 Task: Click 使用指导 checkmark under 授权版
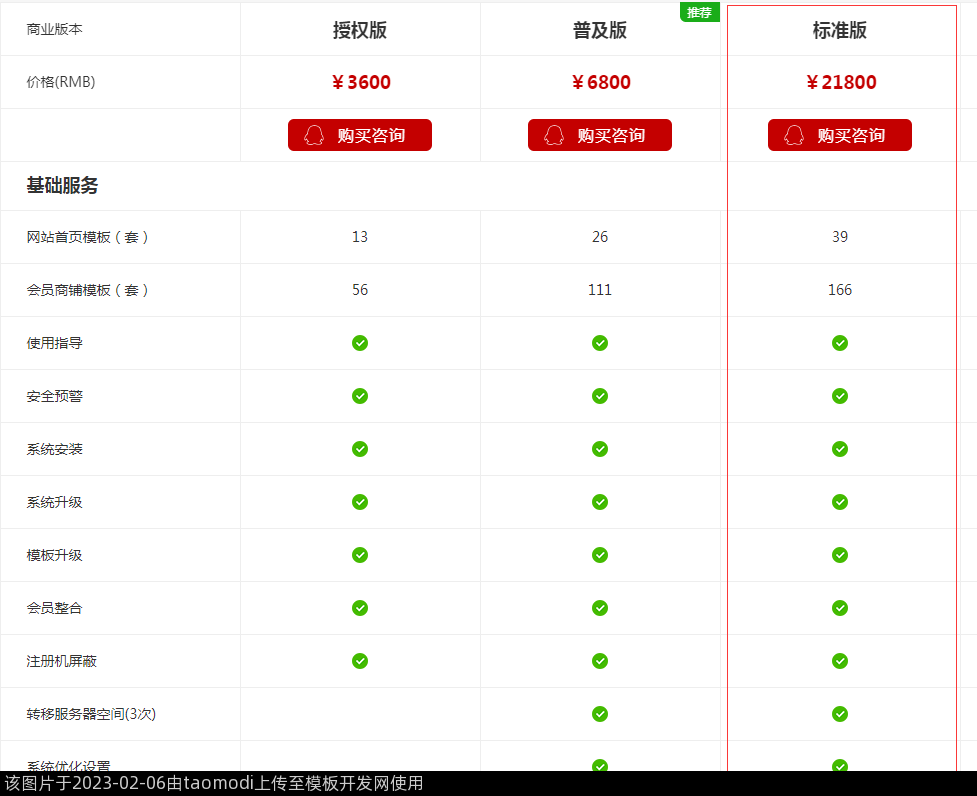pyautogui.click(x=360, y=343)
